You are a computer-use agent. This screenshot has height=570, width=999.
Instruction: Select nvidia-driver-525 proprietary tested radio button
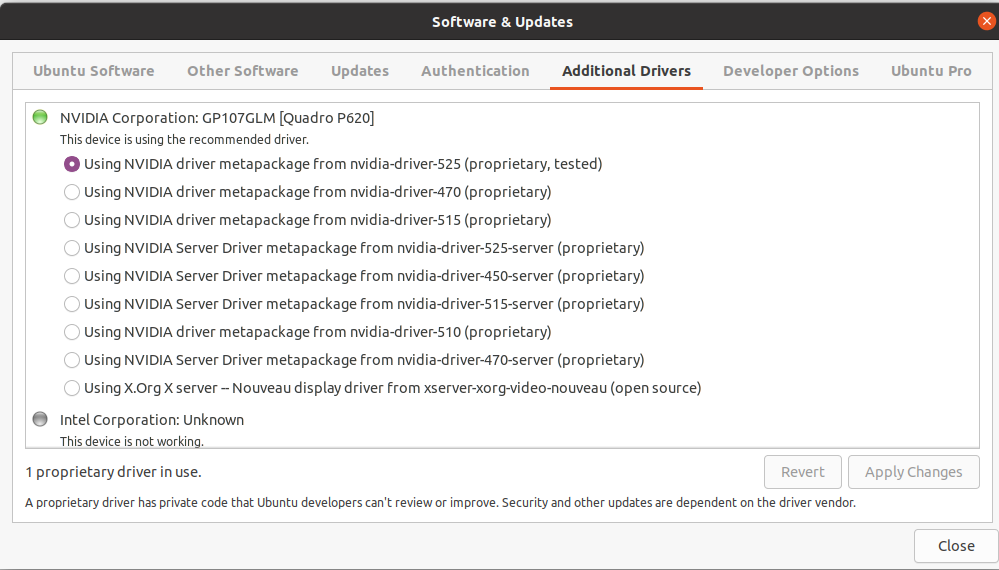click(x=72, y=164)
